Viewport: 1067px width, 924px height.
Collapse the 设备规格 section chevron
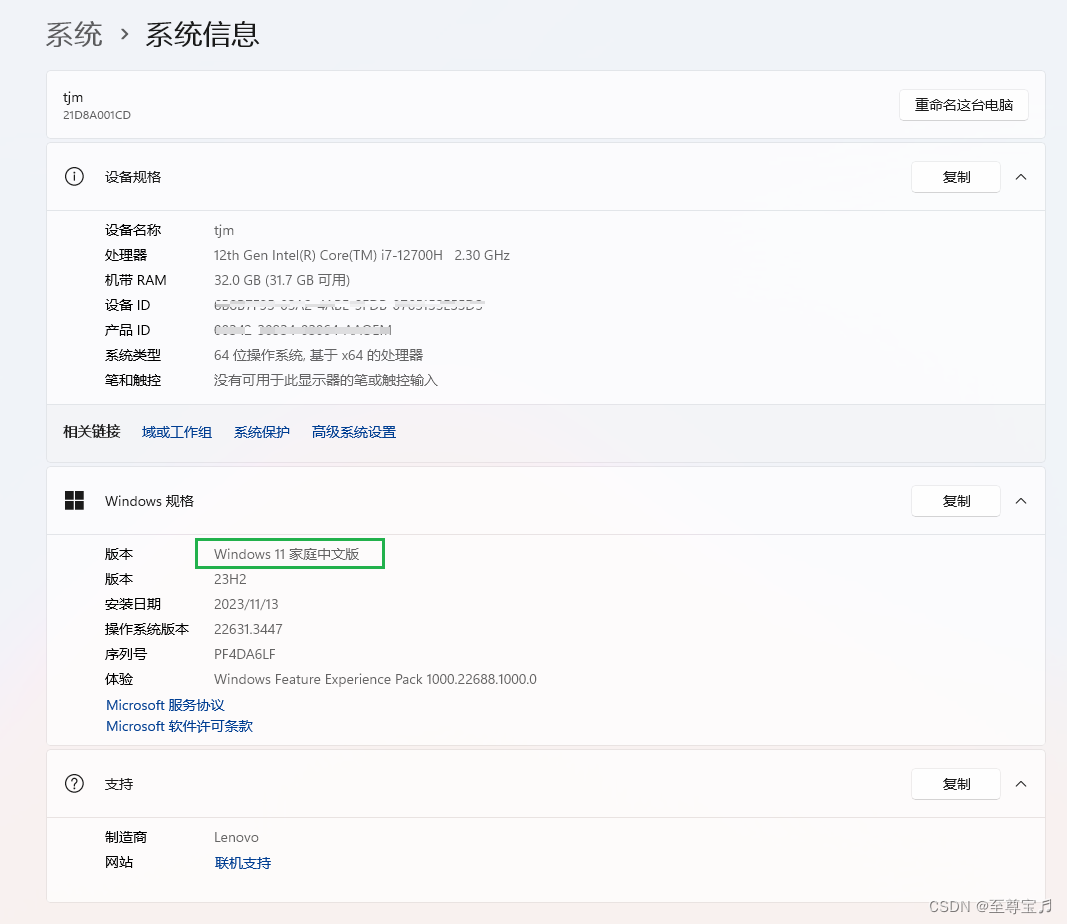point(1021,177)
